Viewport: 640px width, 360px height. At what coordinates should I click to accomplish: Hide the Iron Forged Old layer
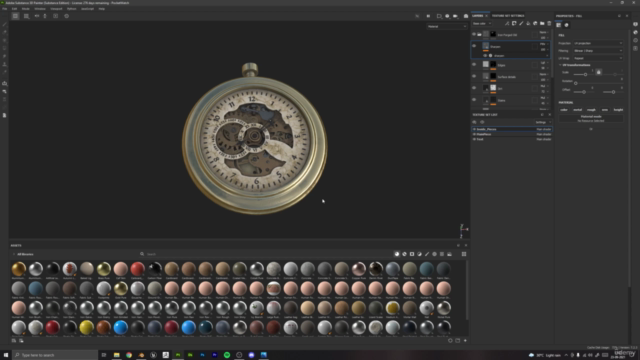click(474, 35)
